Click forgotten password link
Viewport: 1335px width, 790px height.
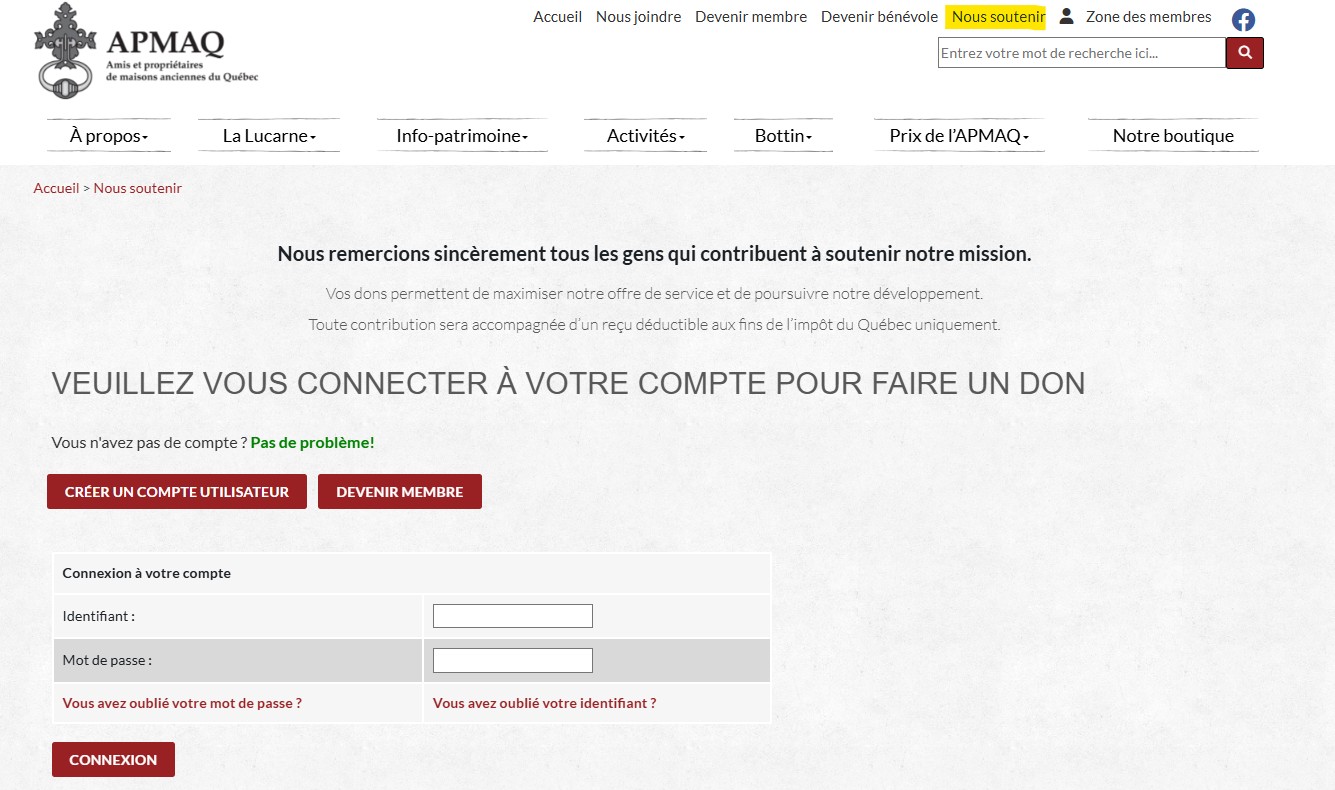(182, 703)
